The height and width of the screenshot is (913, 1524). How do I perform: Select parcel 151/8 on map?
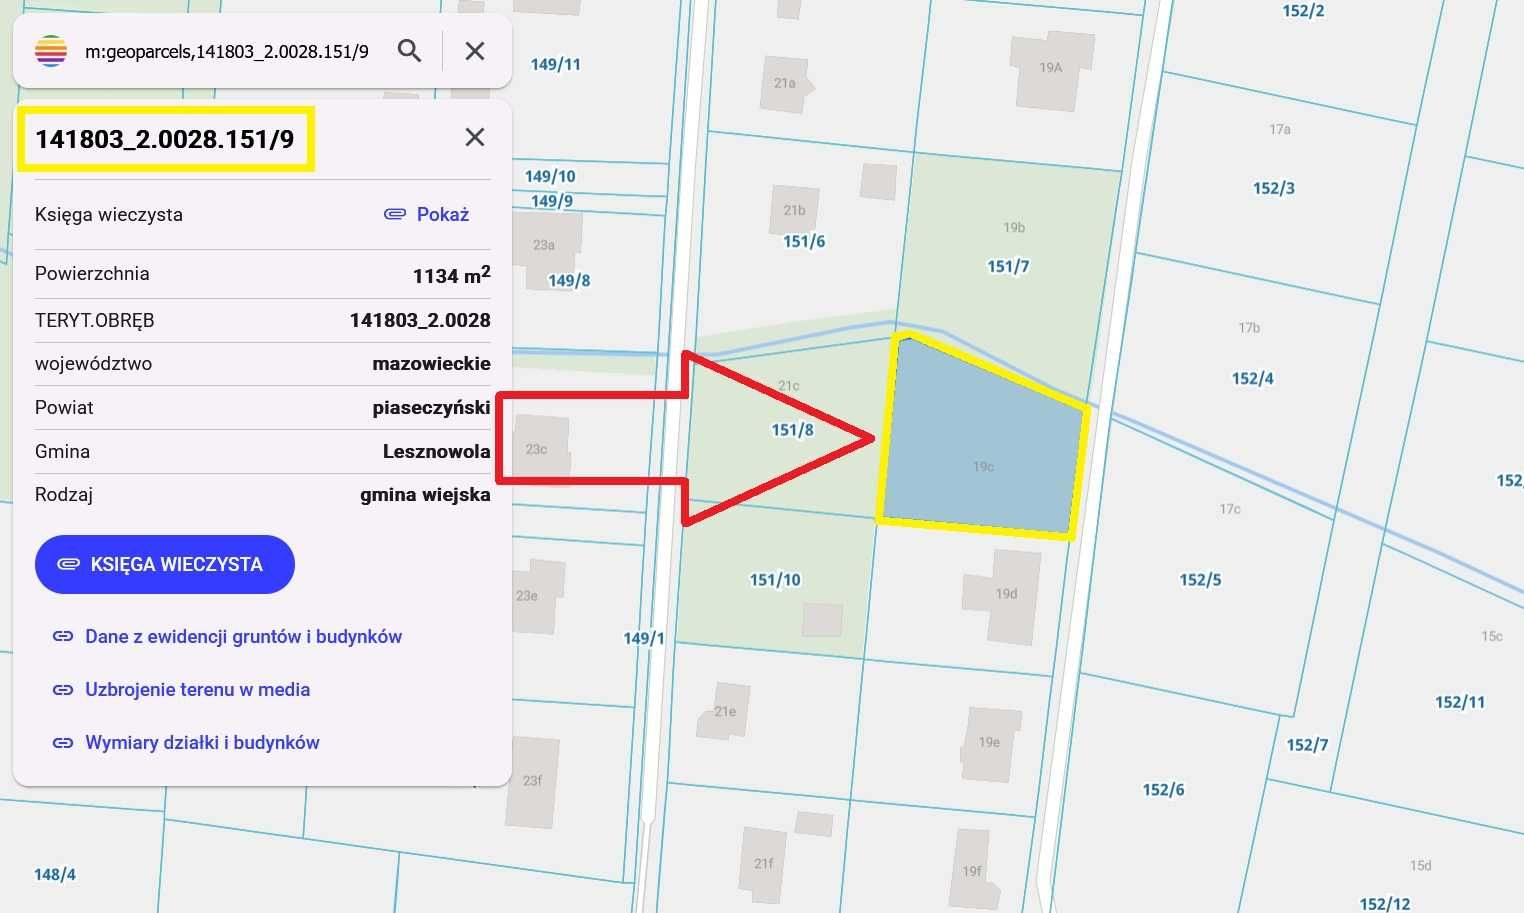(x=792, y=431)
